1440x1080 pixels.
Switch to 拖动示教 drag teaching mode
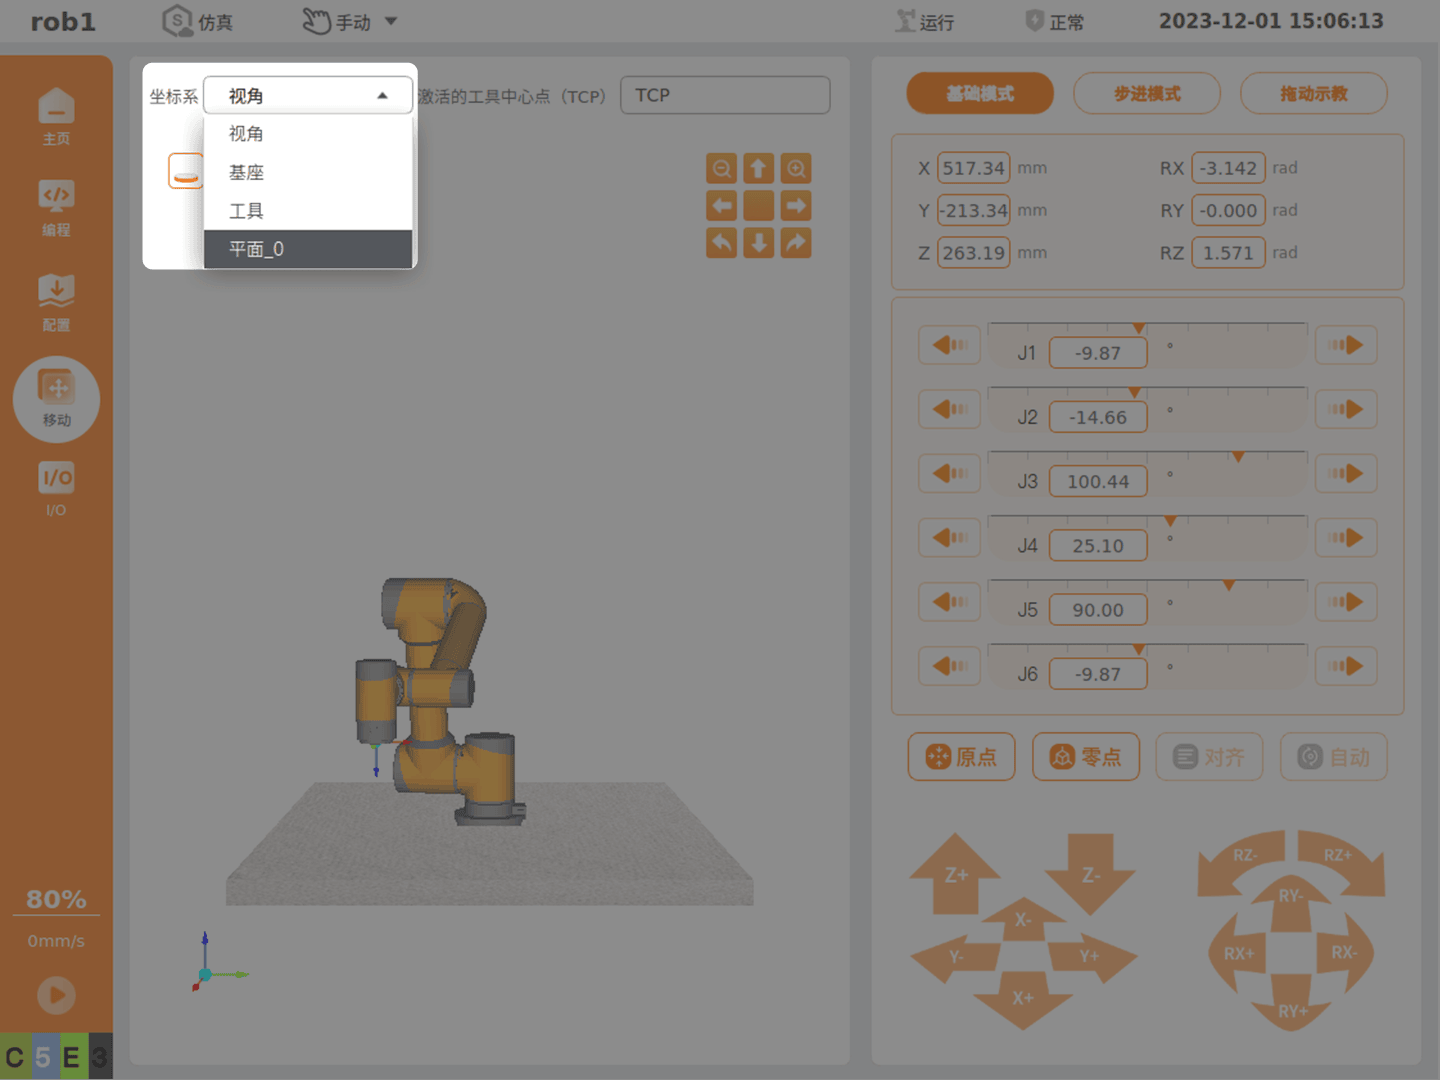click(x=1314, y=93)
